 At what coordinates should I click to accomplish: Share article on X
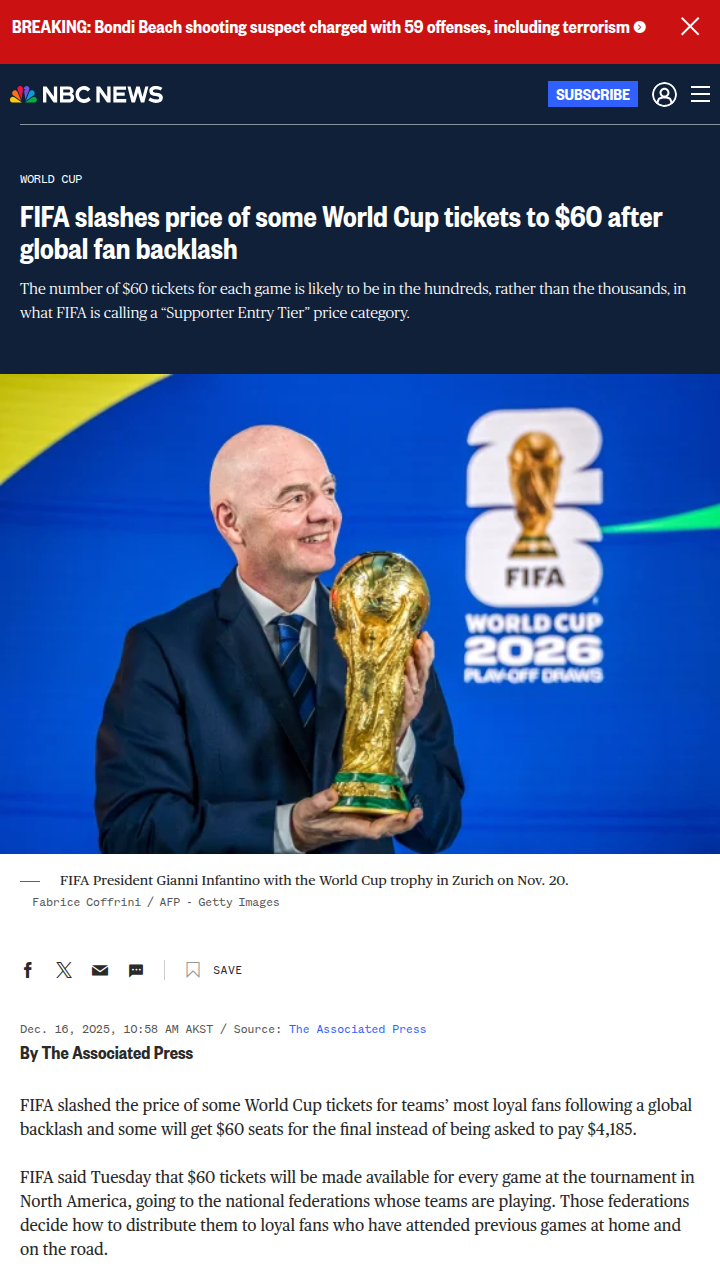click(x=64, y=970)
